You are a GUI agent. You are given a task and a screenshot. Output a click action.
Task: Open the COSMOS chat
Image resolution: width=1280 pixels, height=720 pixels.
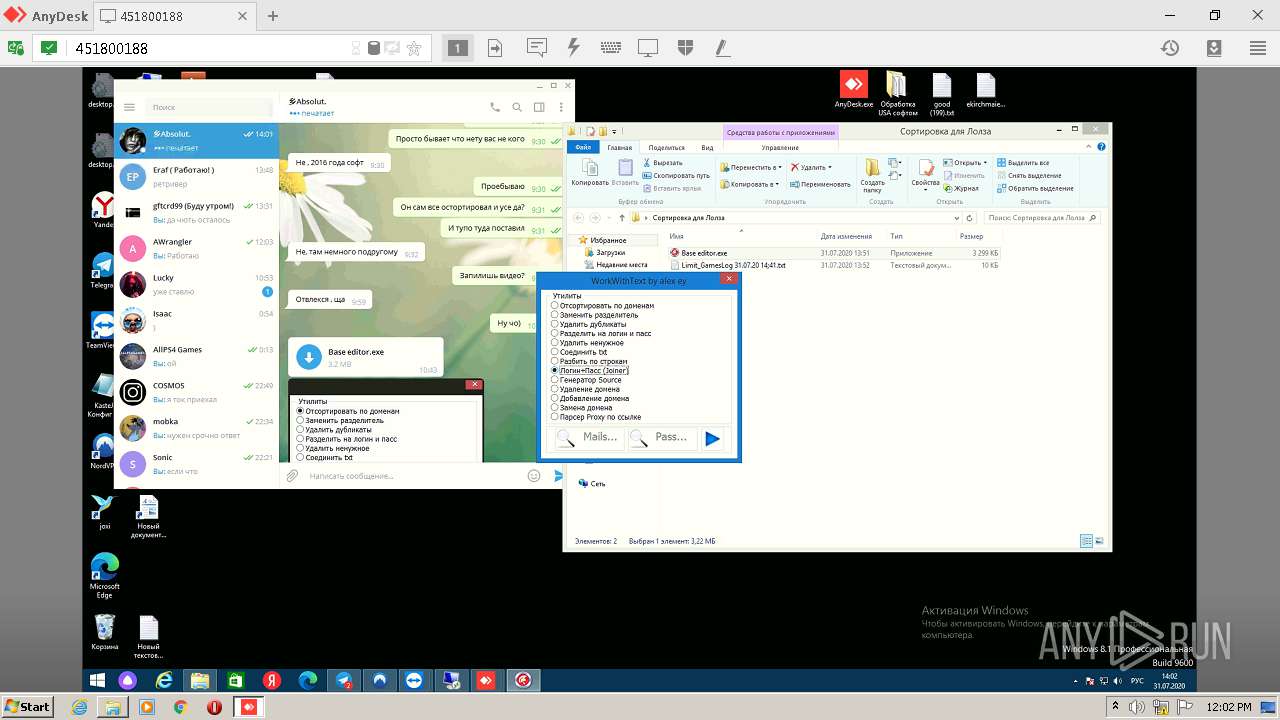[196, 393]
